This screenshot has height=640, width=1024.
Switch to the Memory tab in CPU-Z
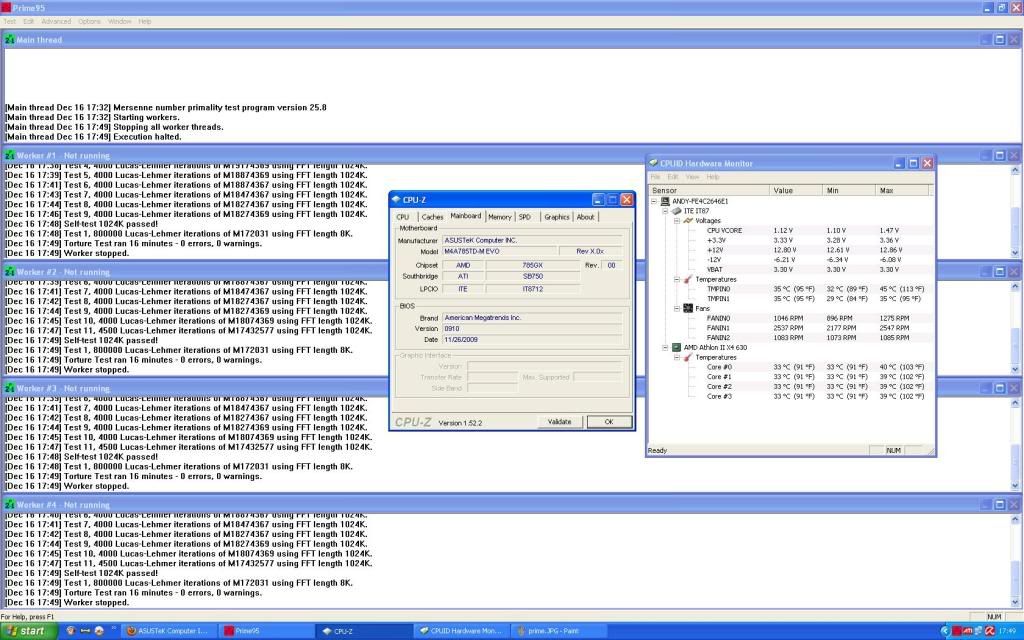[x=500, y=217]
